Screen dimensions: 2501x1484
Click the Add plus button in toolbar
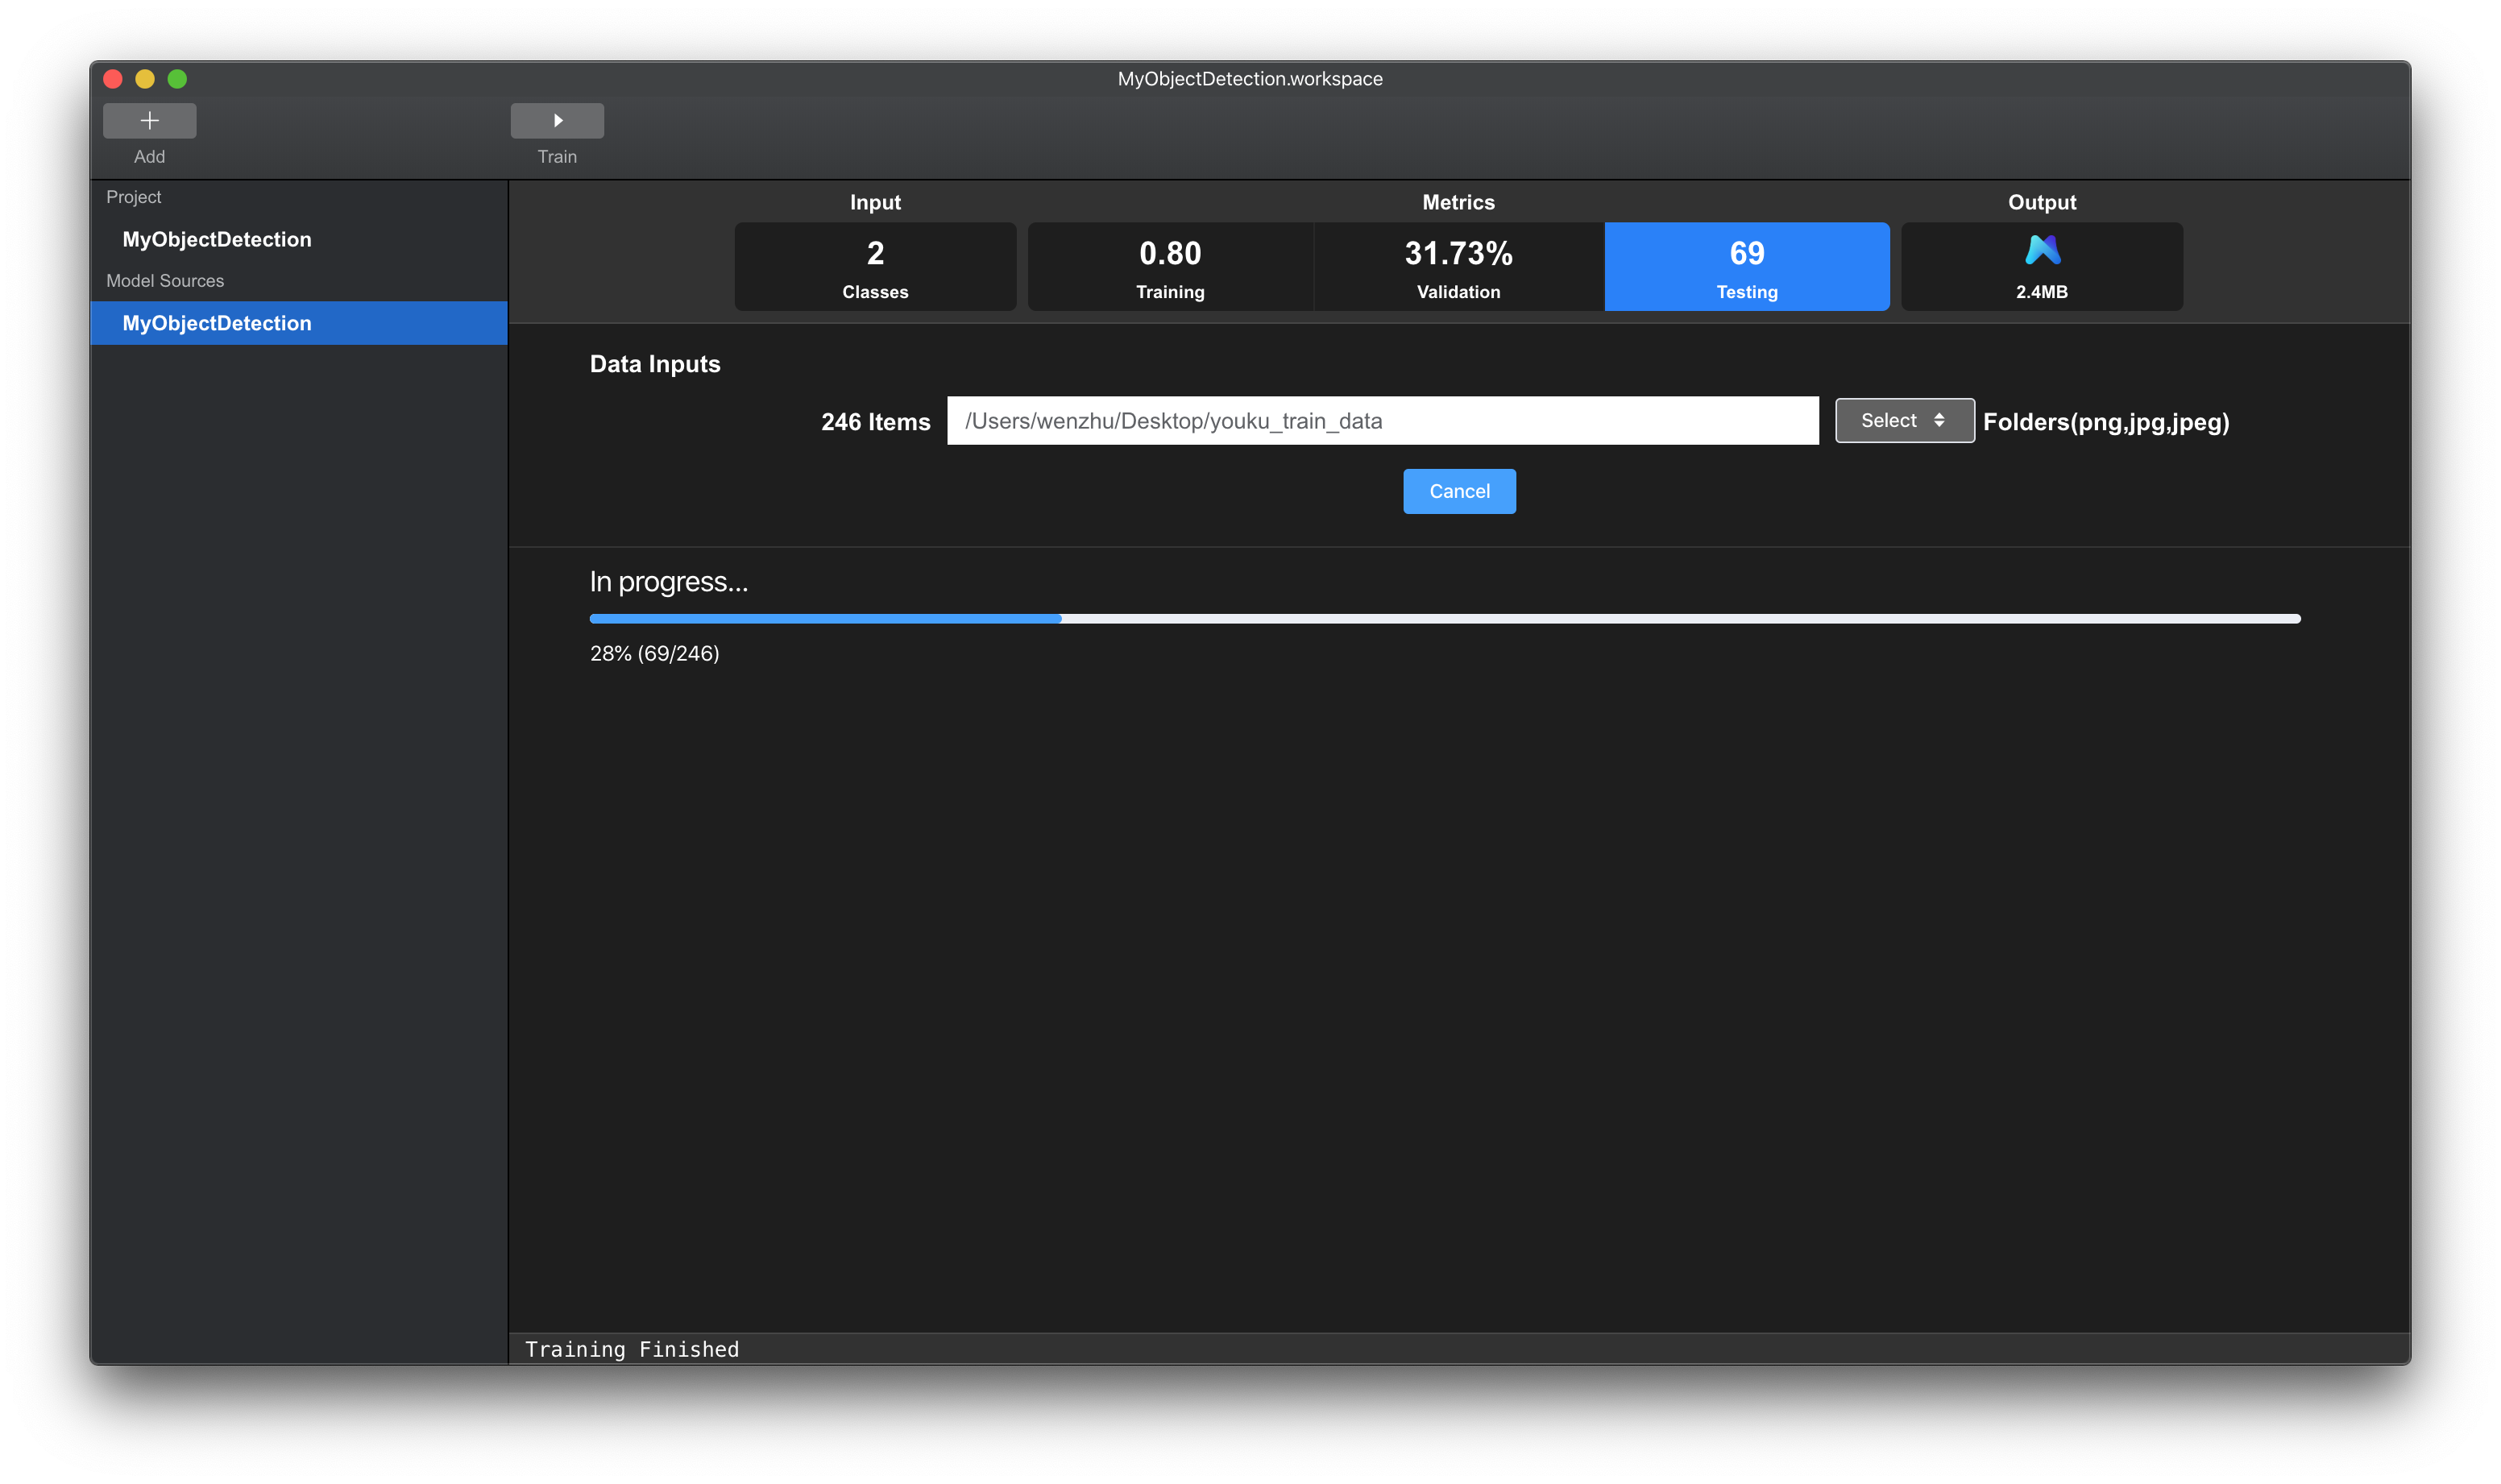click(x=149, y=121)
